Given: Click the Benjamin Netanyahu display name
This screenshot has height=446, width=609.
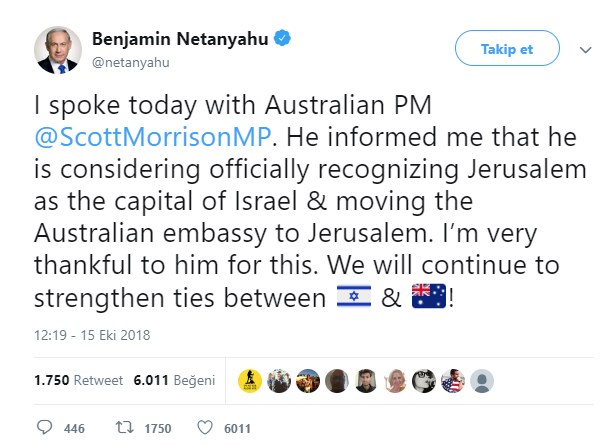Looking at the screenshot, I should [x=180, y=39].
